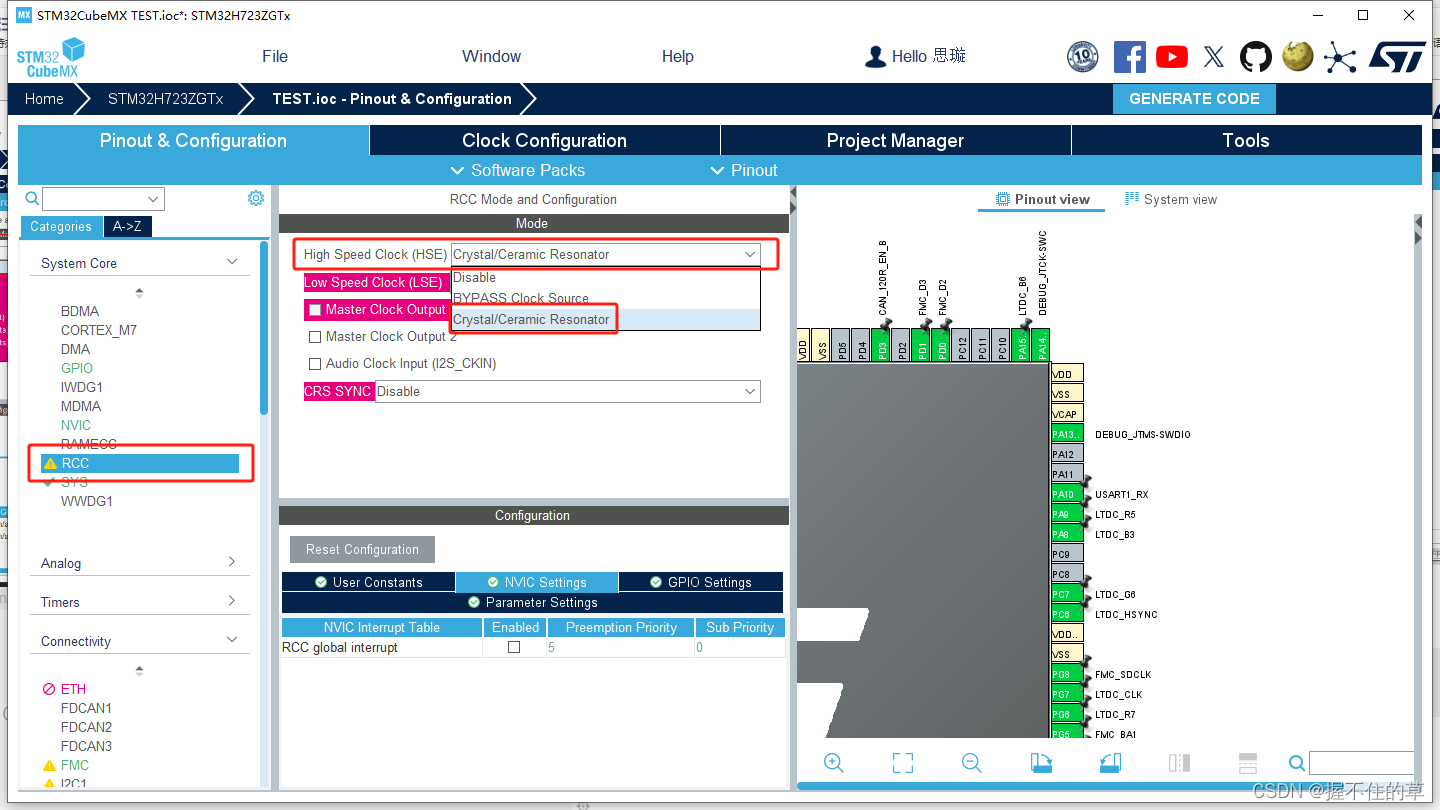Open the Pinout dropdown menu
This screenshot has height=810, width=1440.
(x=744, y=170)
